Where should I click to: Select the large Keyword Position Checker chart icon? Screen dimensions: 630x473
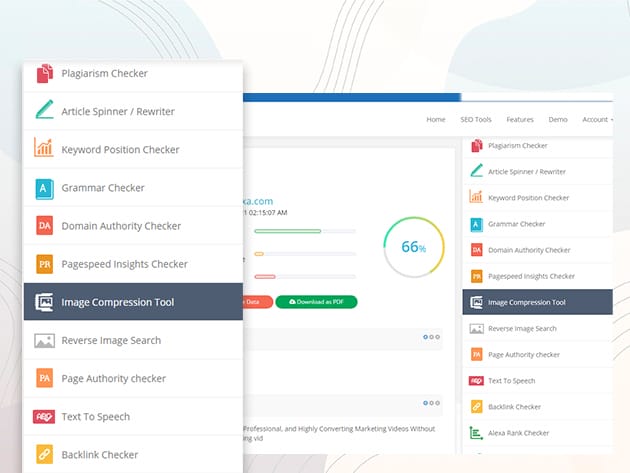click(44, 149)
